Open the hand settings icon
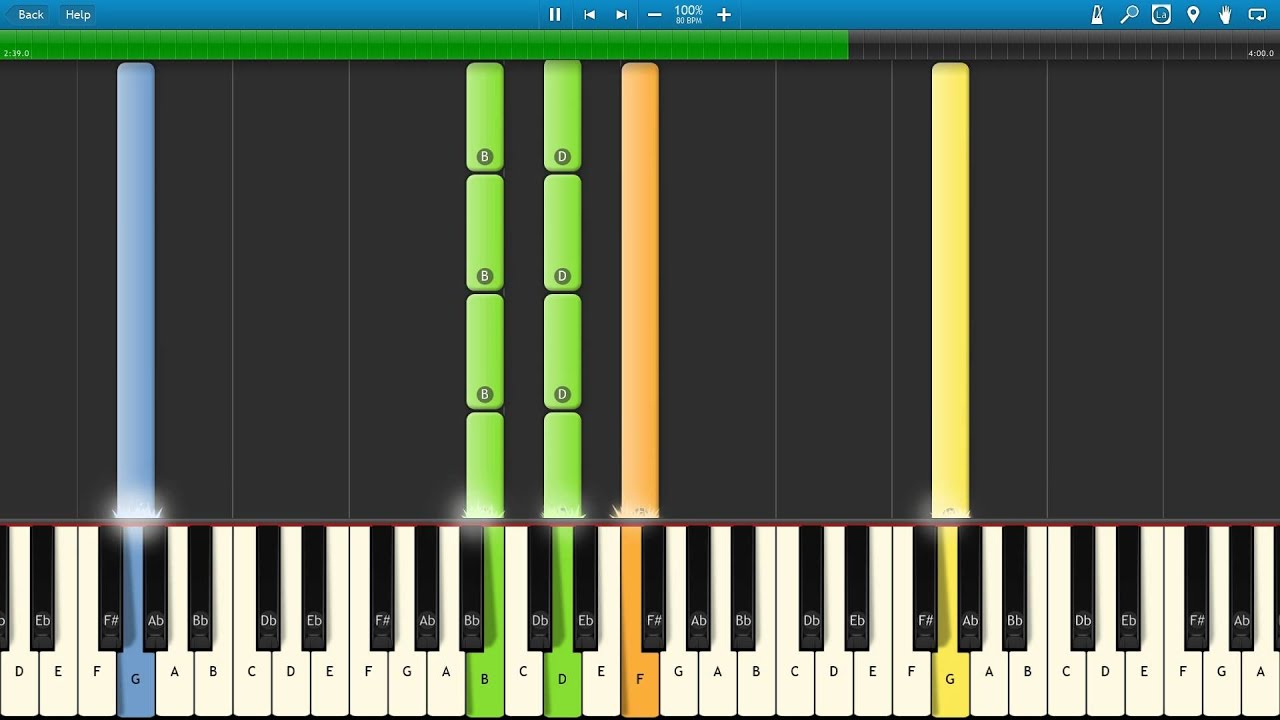Viewport: 1280px width, 720px height. 1225,14
